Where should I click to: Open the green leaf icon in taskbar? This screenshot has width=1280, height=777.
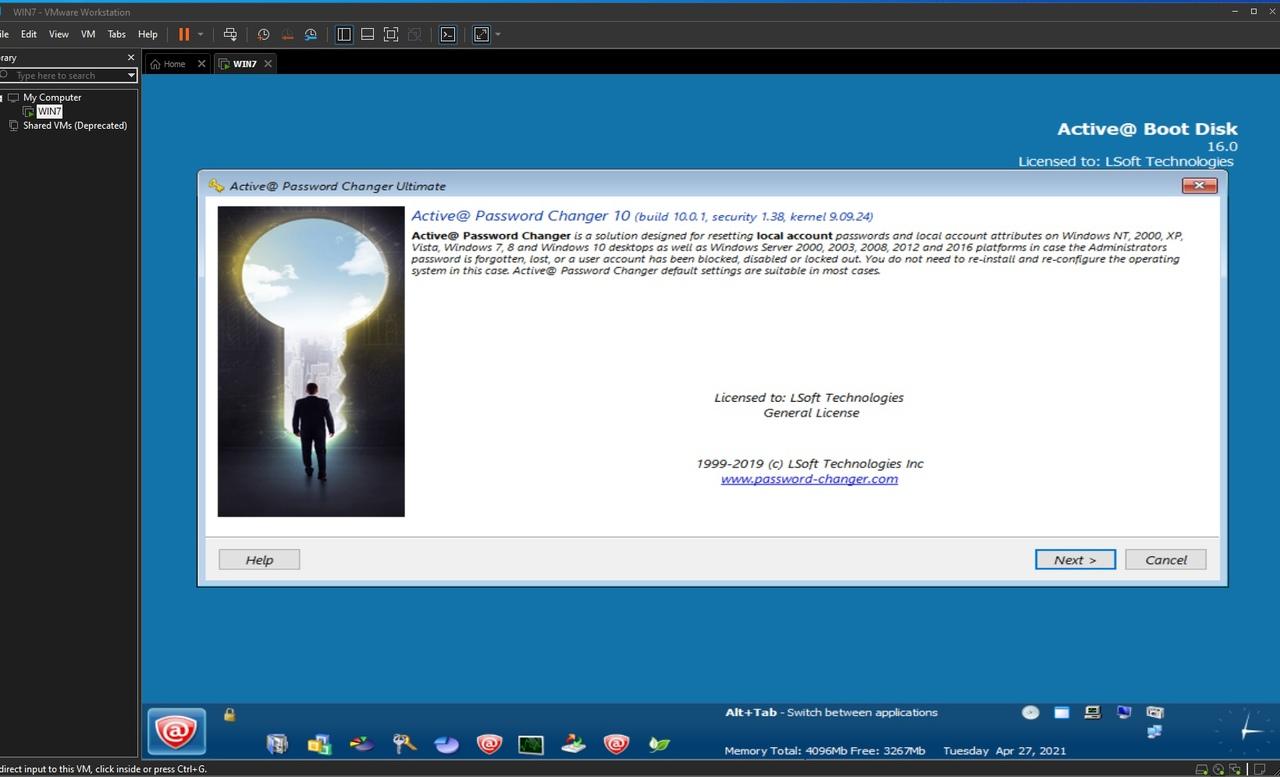(x=659, y=744)
